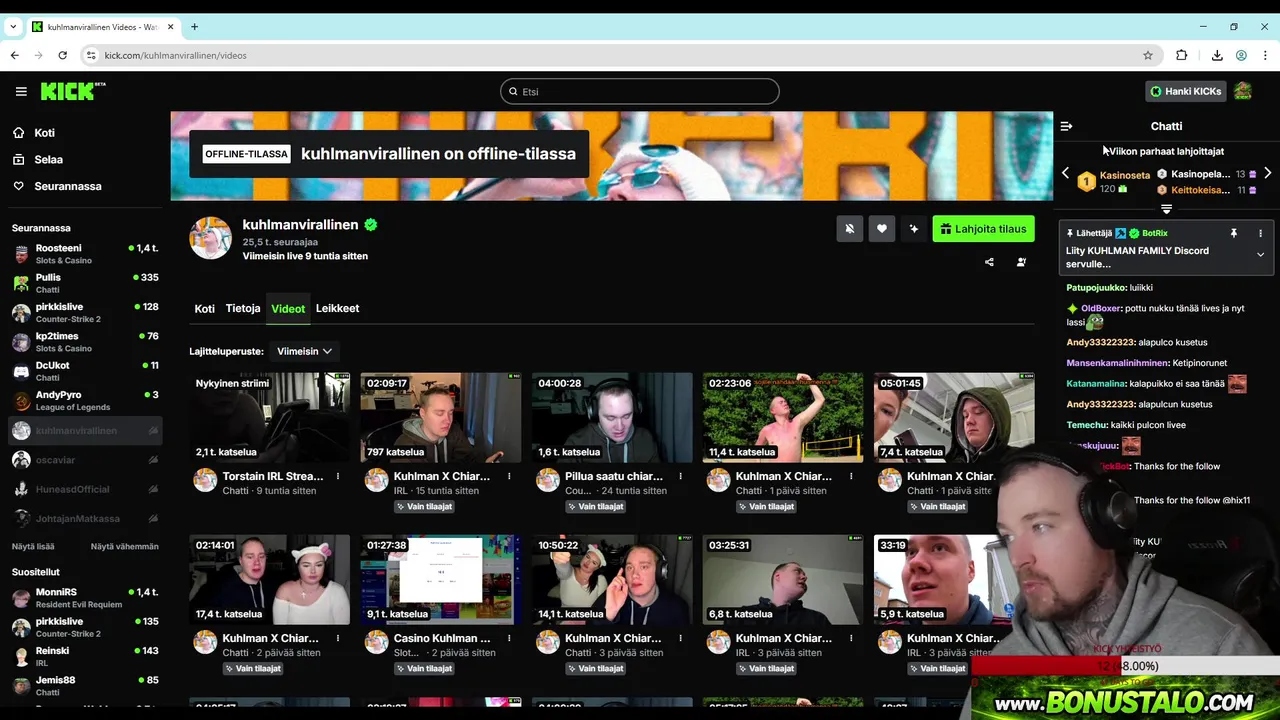
Task: Open the Viimeisin sort dropdown
Action: pos(304,351)
